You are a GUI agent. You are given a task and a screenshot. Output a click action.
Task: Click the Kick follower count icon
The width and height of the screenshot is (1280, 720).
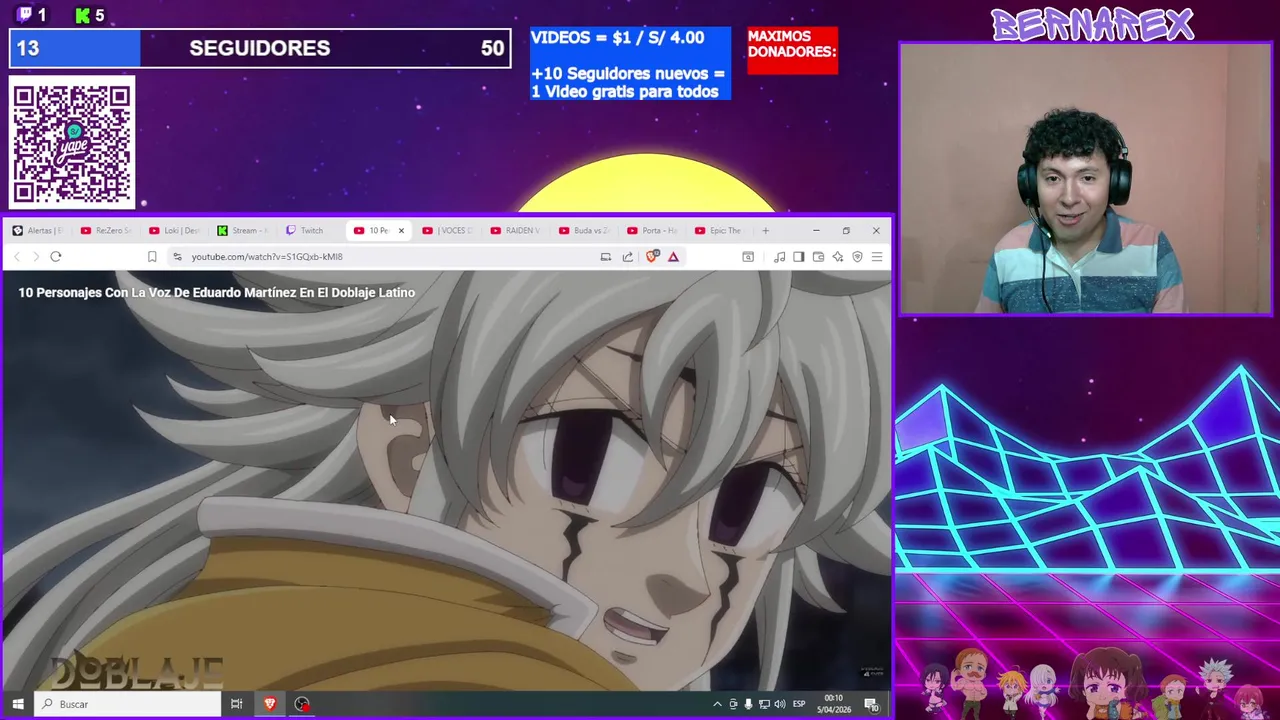click(x=83, y=15)
